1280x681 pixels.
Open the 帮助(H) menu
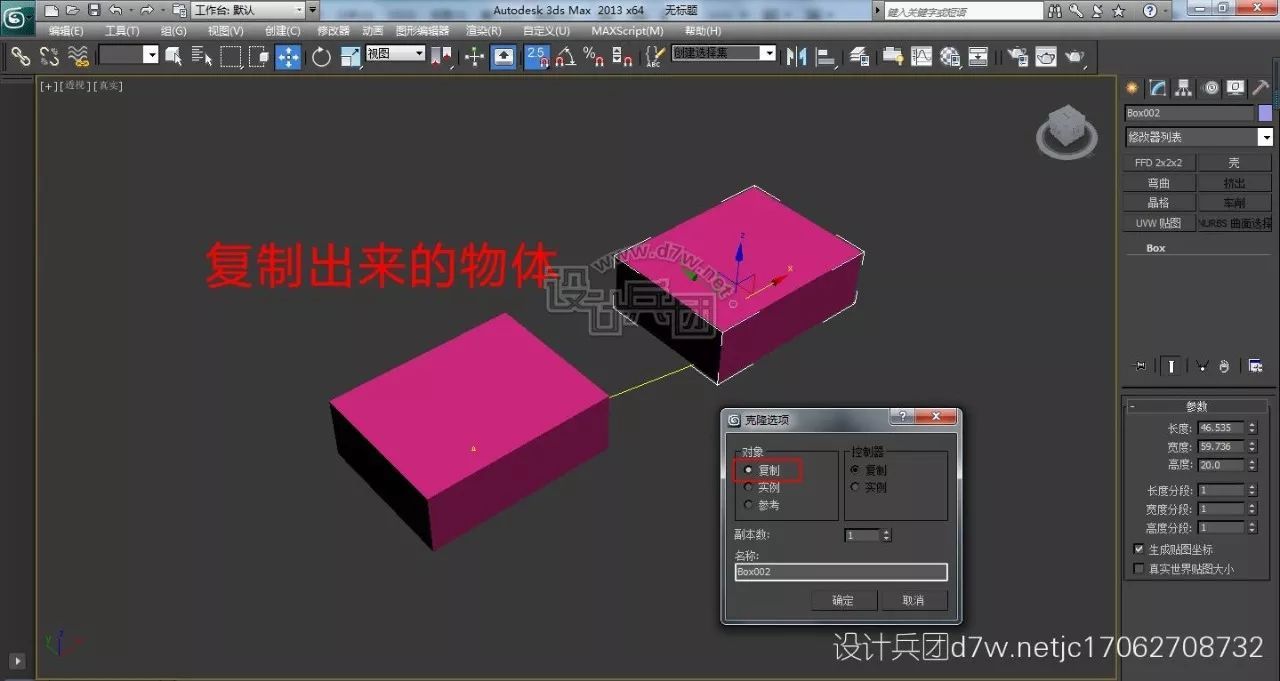(x=703, y=31)
